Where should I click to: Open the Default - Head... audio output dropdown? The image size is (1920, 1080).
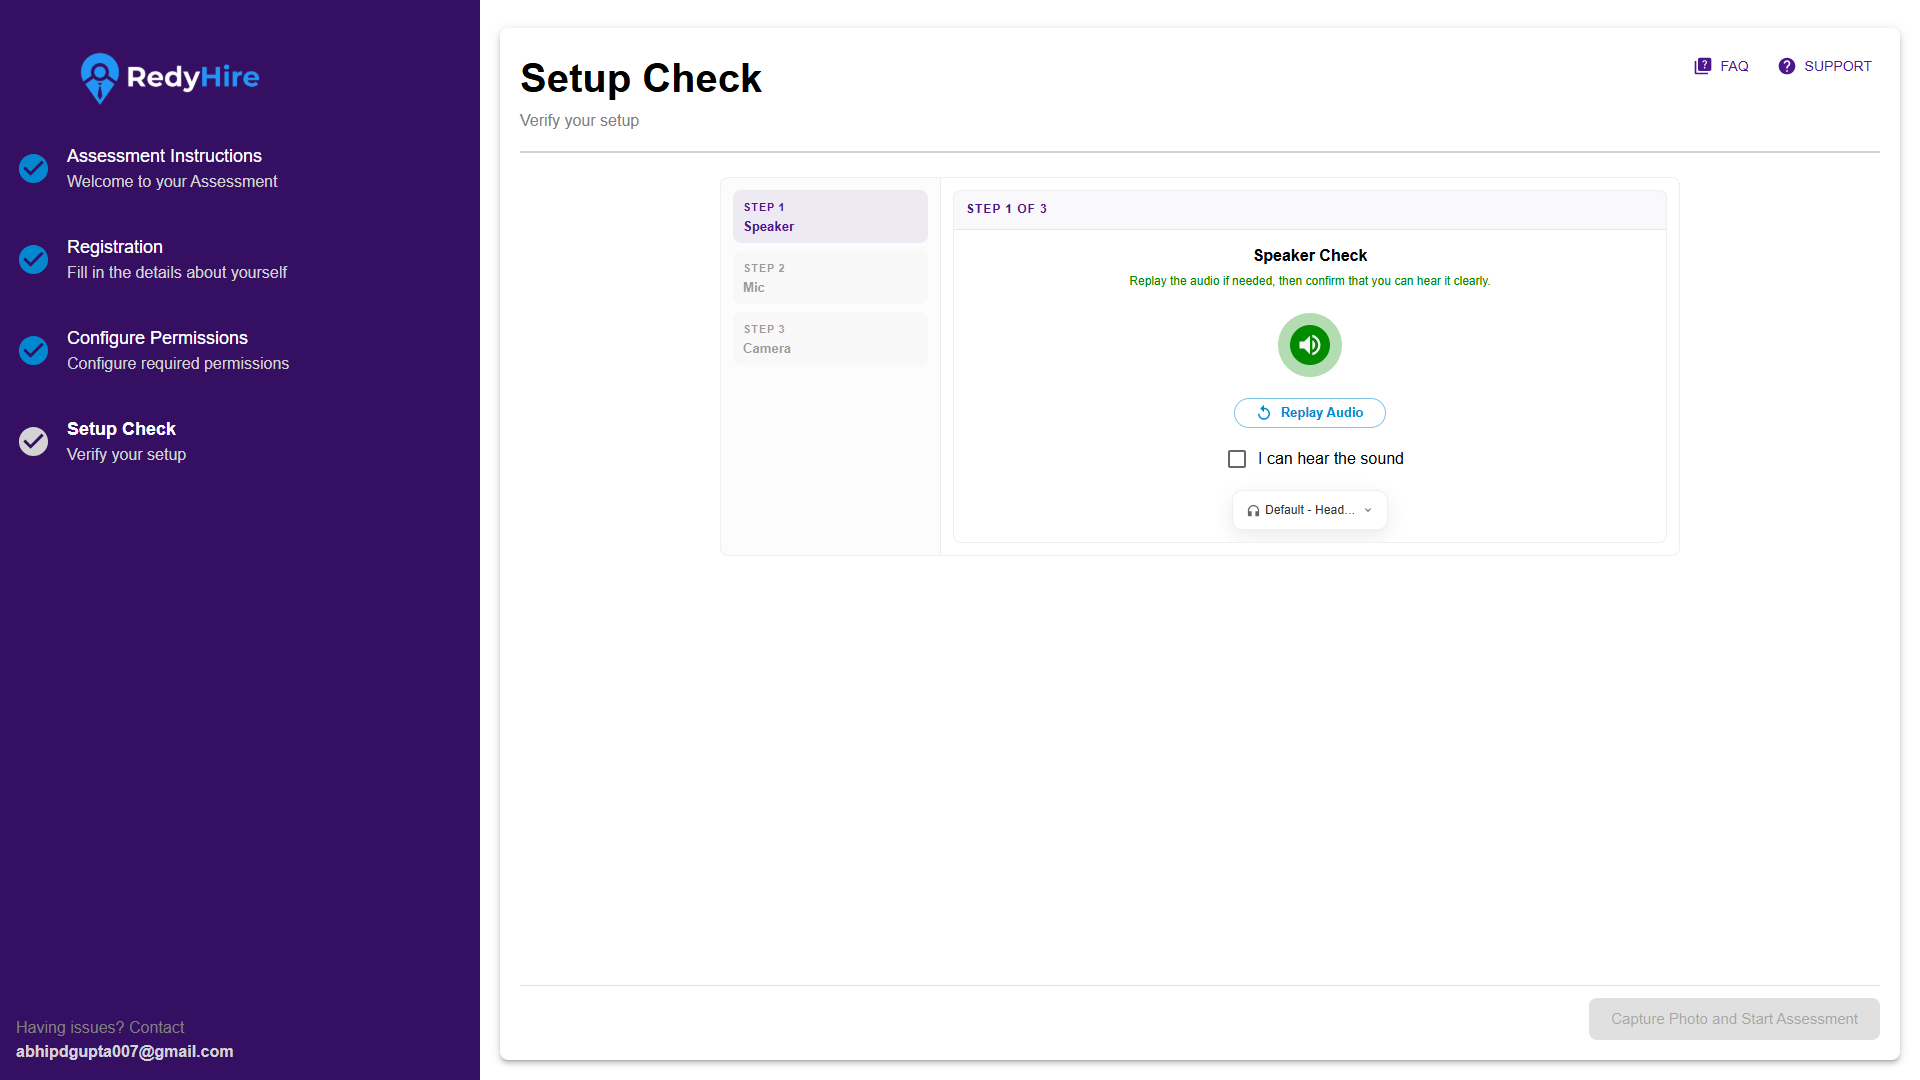1310,510
